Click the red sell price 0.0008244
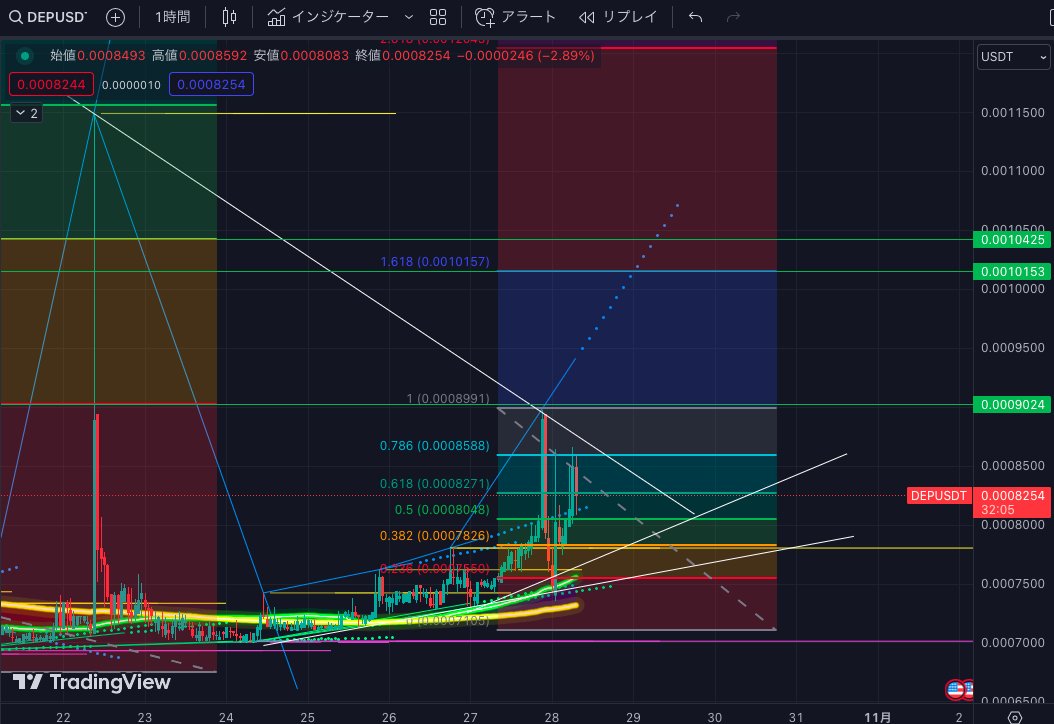 pos(51,84)
